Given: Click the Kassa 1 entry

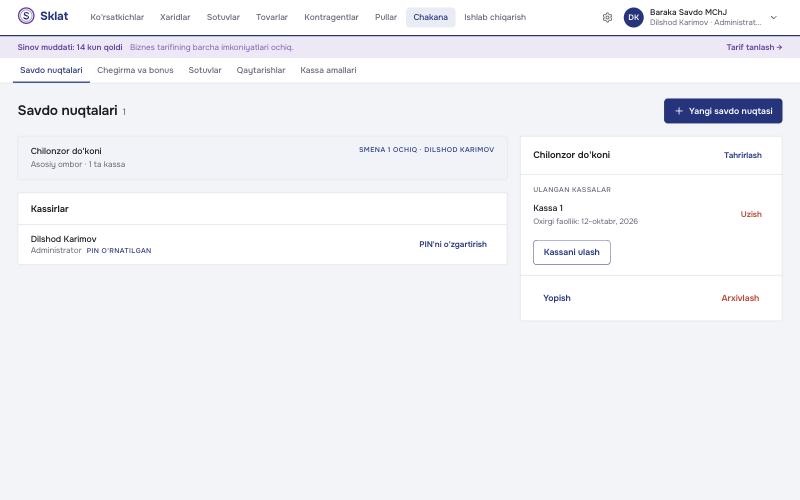Looking at the screenshot, I should click(548, 208).
